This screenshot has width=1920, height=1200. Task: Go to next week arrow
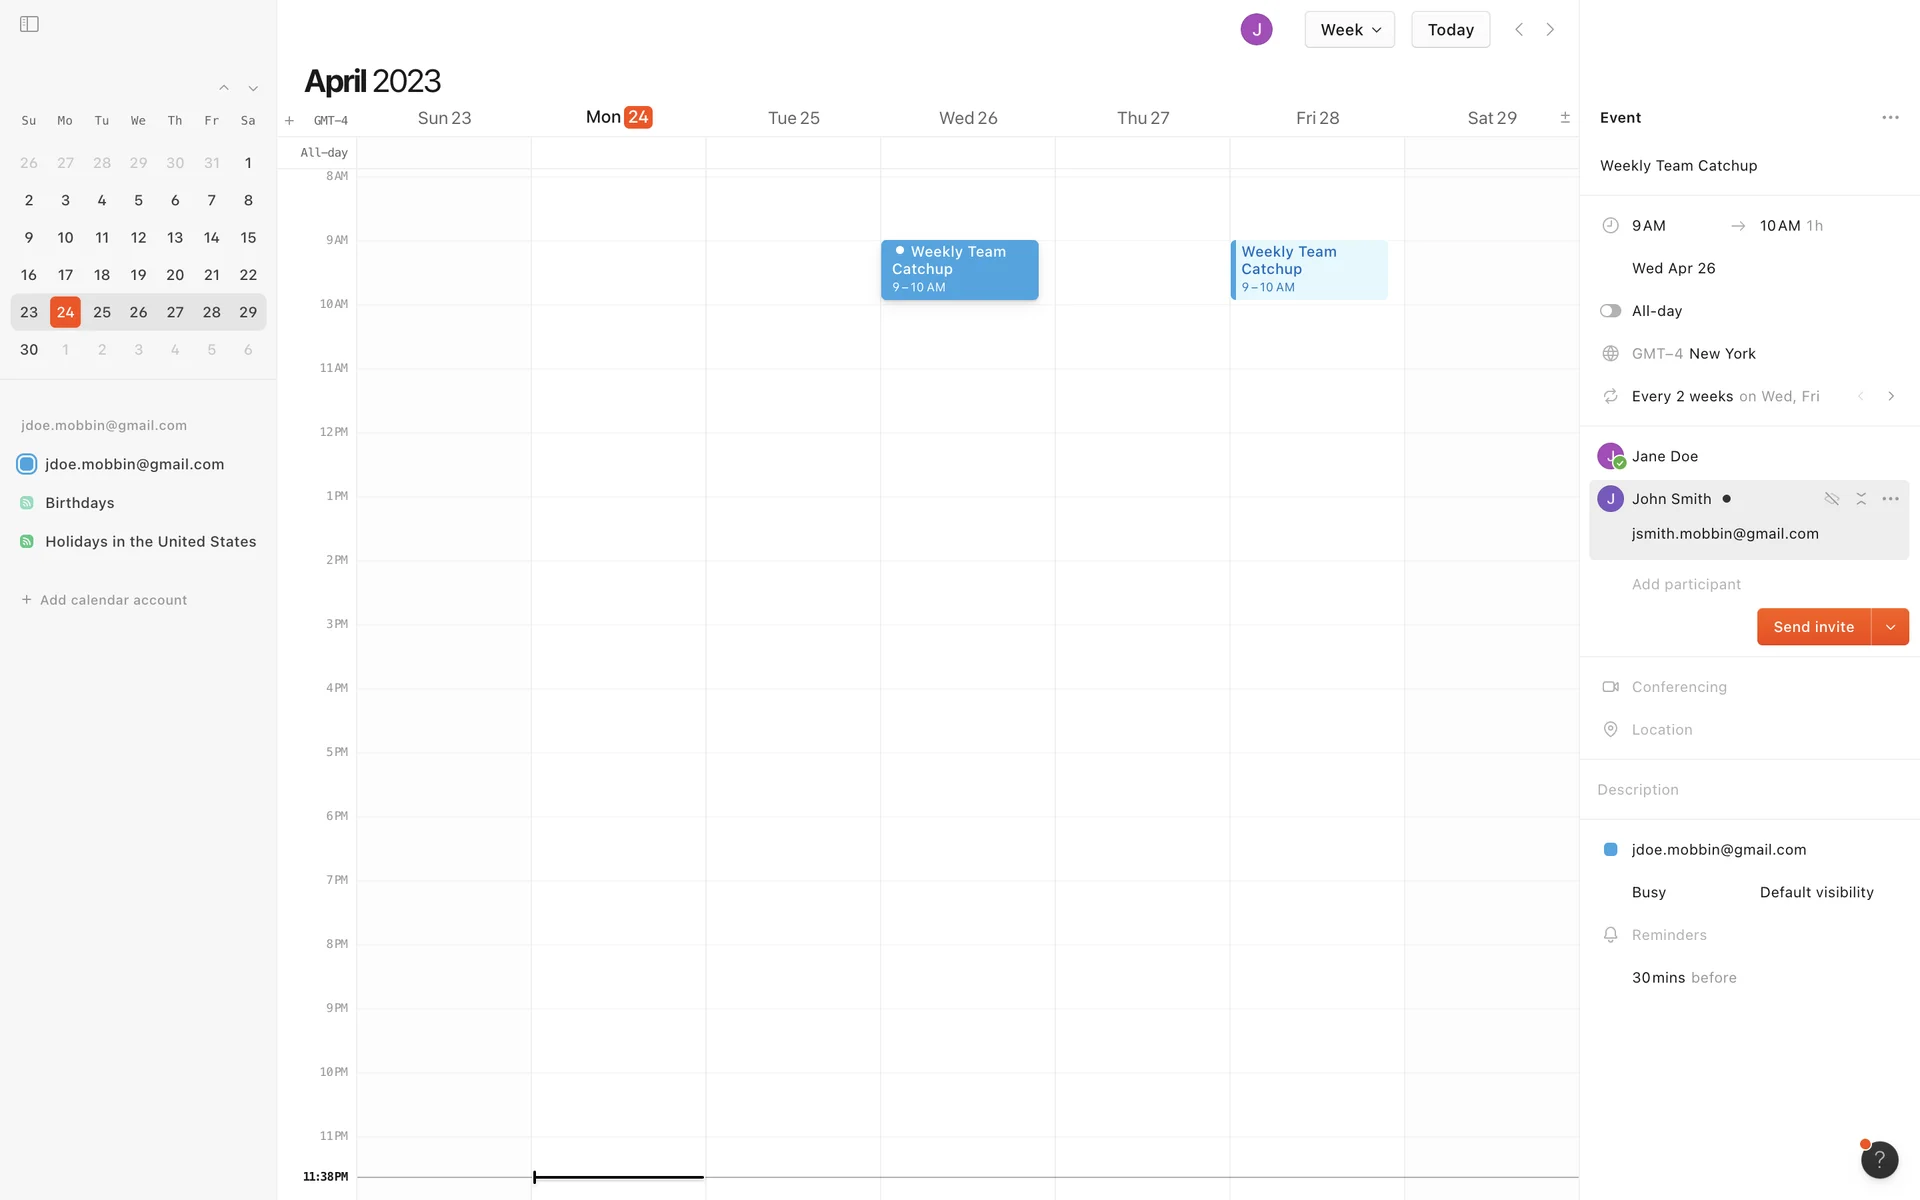pyautogui.click(x=1550, y=29)
